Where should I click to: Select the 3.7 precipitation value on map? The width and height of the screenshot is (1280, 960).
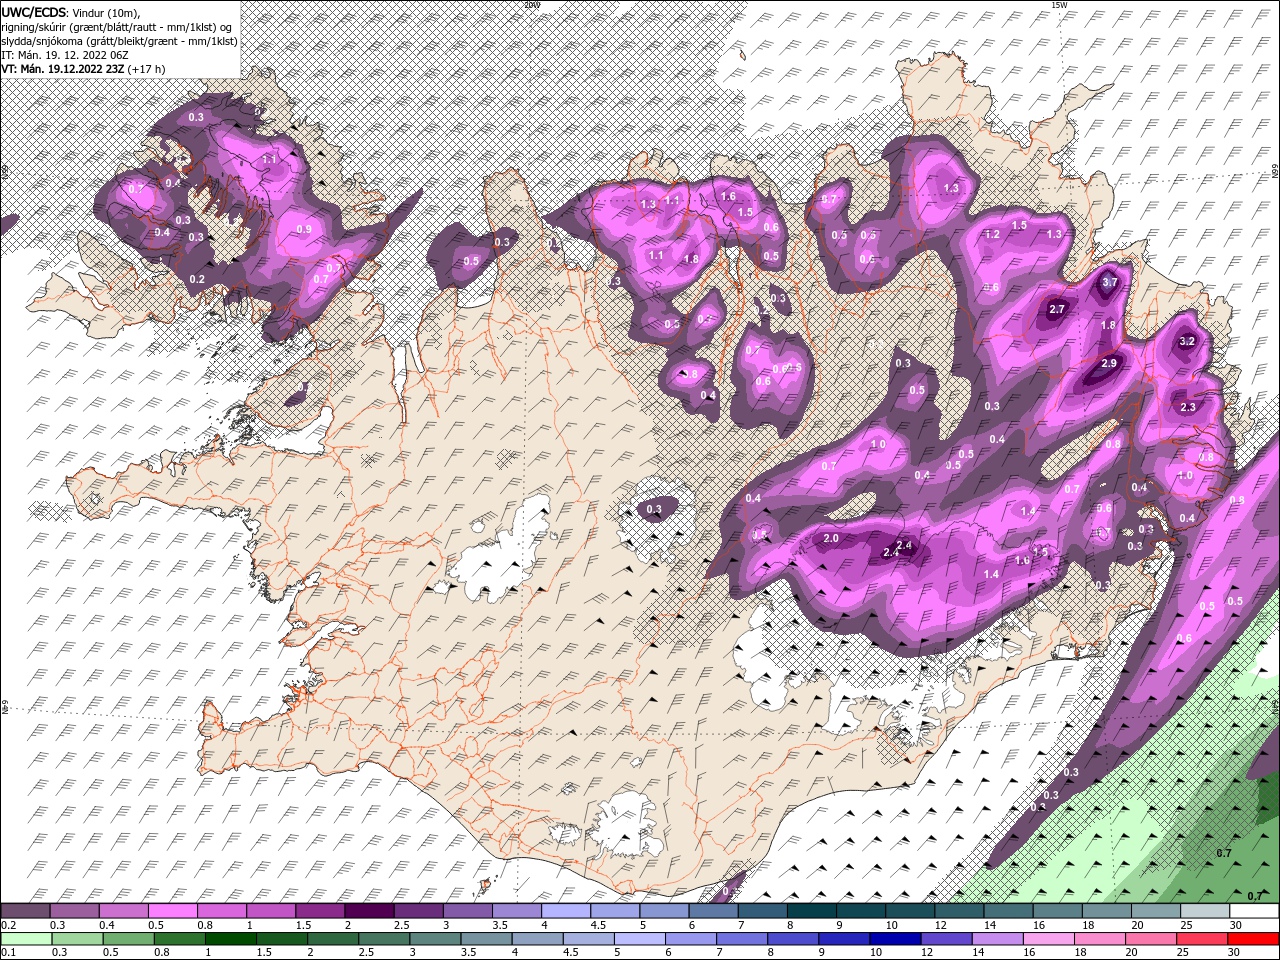click(1109, 283)
